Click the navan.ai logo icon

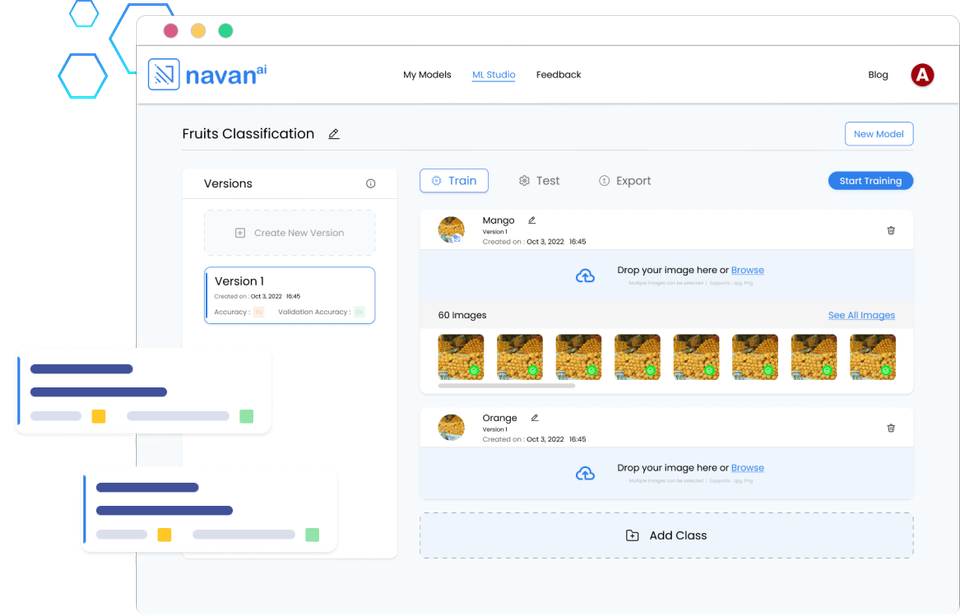pyautogui.click(x=164, y=74)
